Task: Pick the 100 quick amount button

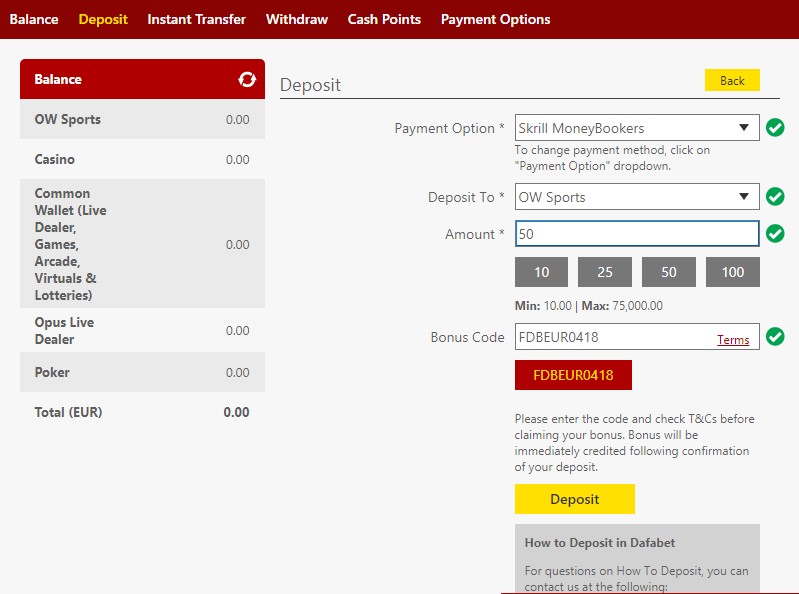Action: [x=732, y=272]
